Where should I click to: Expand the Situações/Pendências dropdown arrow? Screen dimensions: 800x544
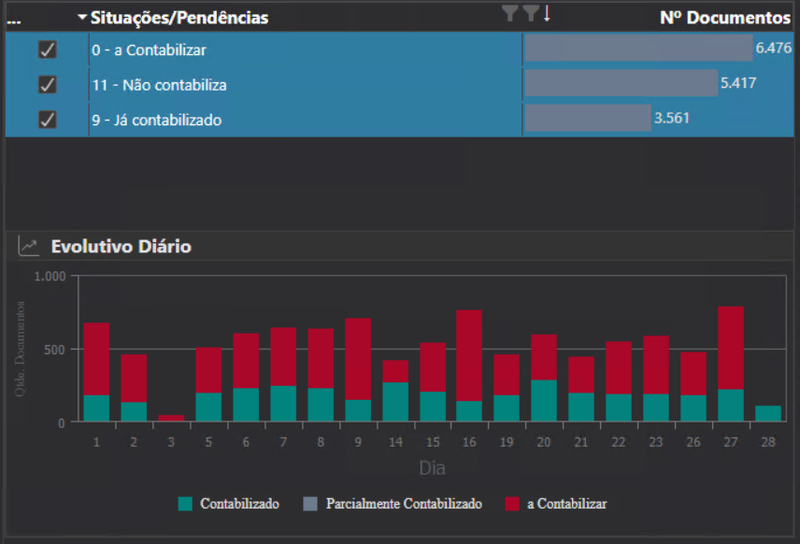coord(82,17)
